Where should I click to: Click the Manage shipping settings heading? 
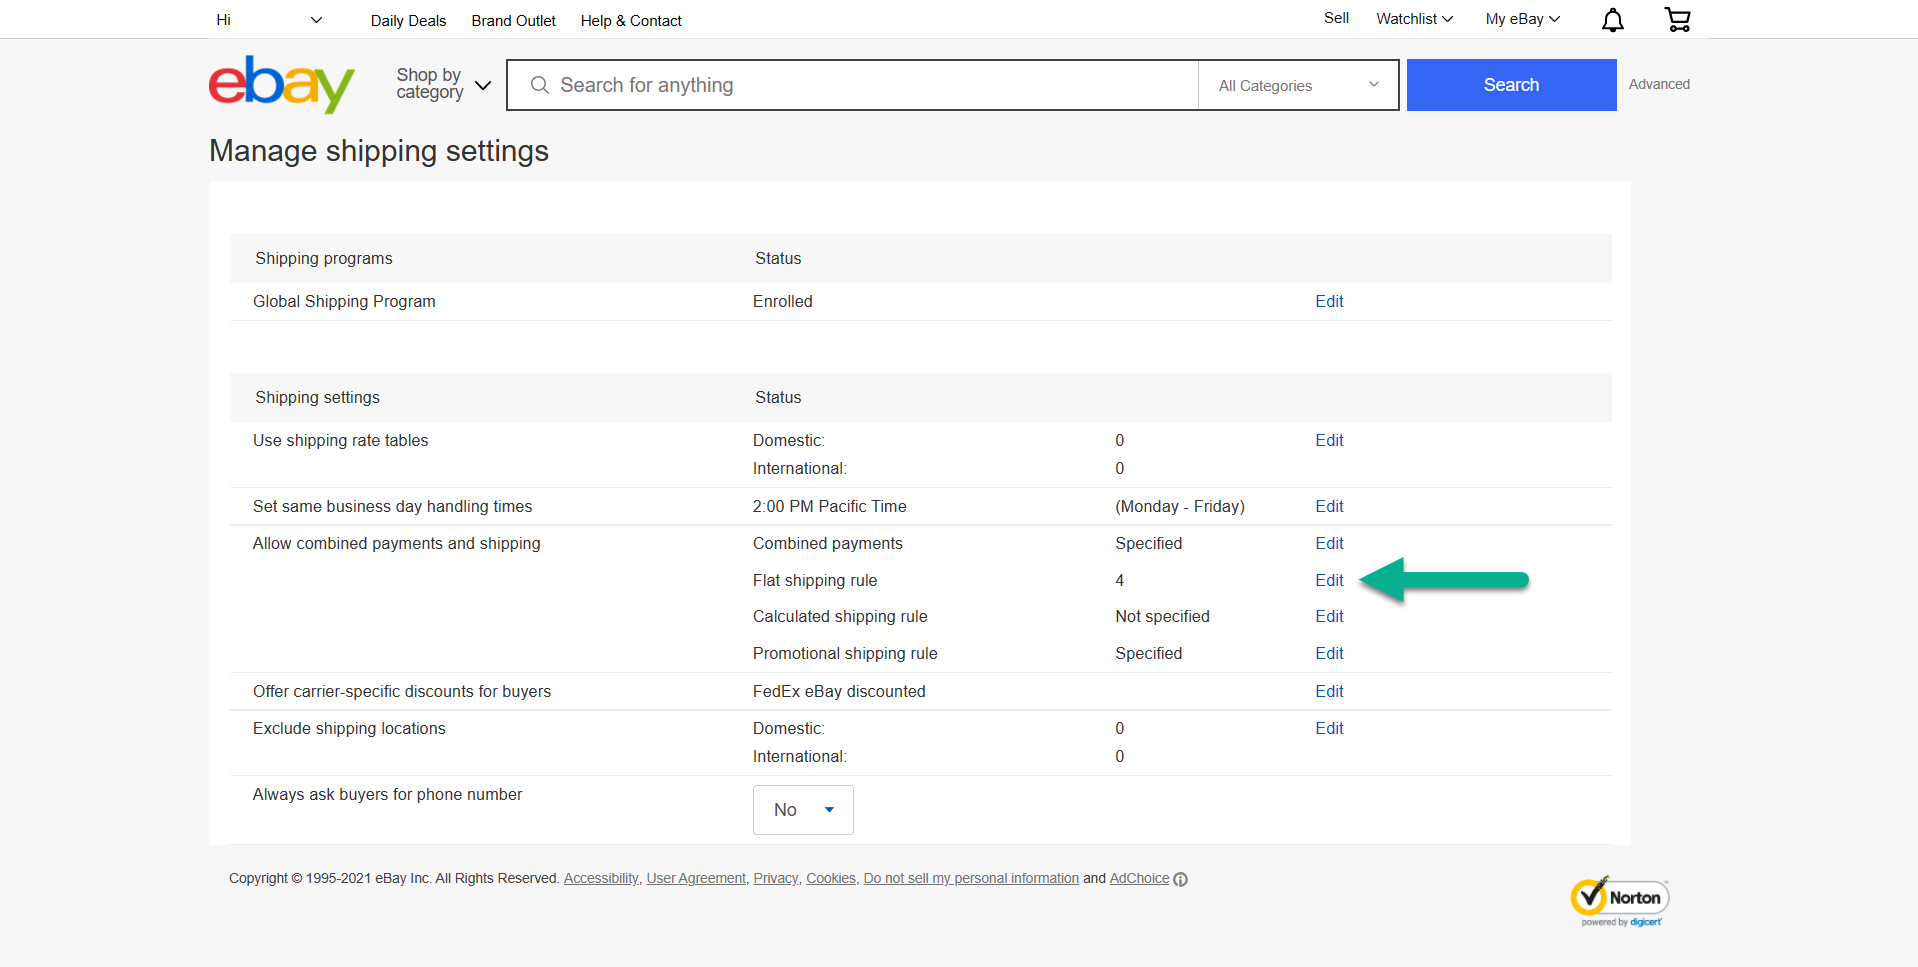[x=379, y=151]
